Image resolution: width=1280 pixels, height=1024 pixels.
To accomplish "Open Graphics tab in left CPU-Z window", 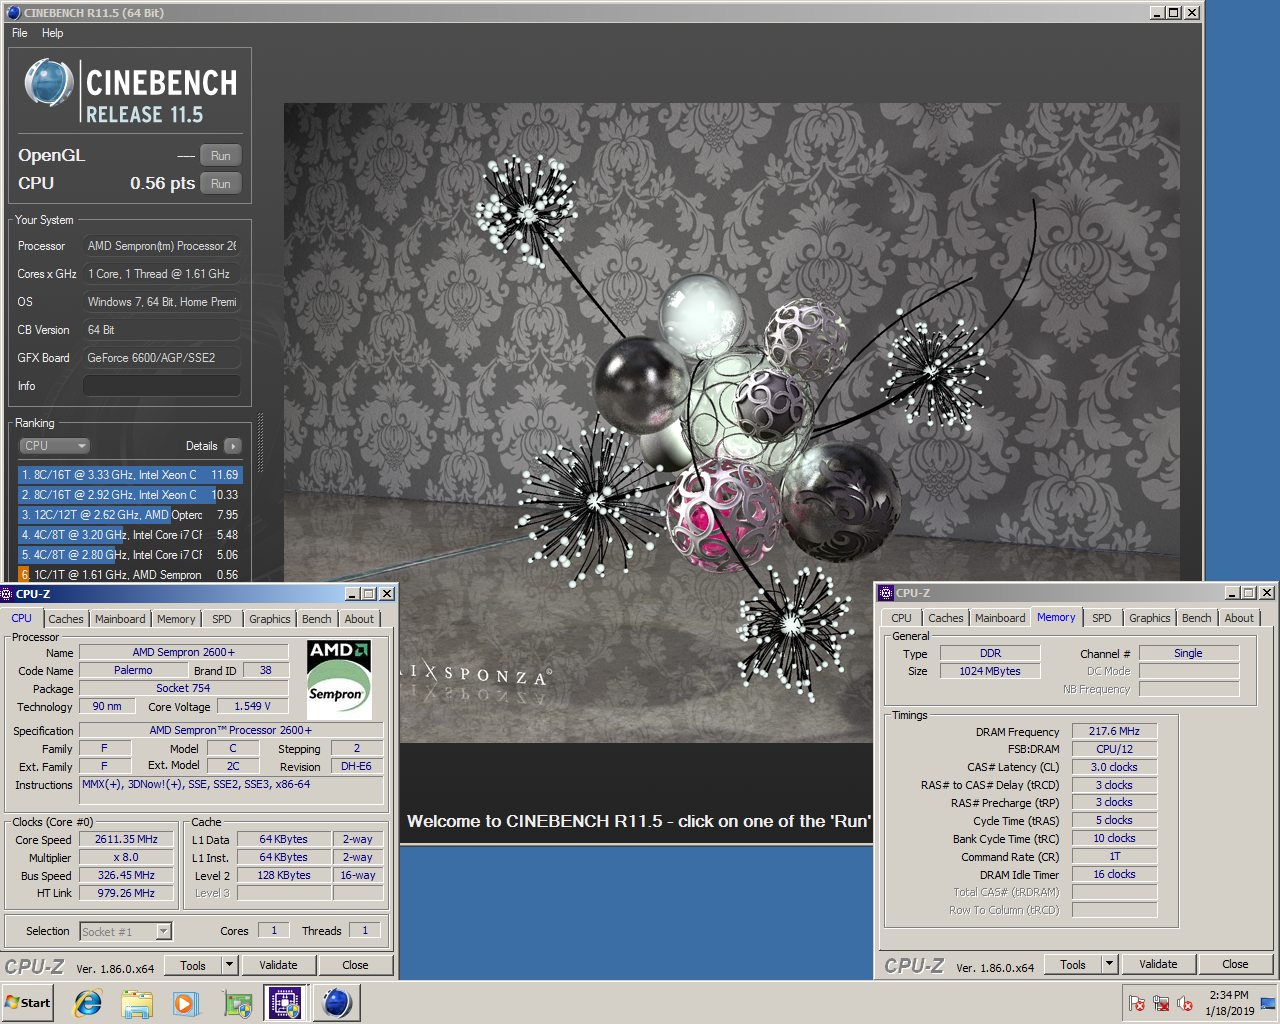I will coord(270,619).
